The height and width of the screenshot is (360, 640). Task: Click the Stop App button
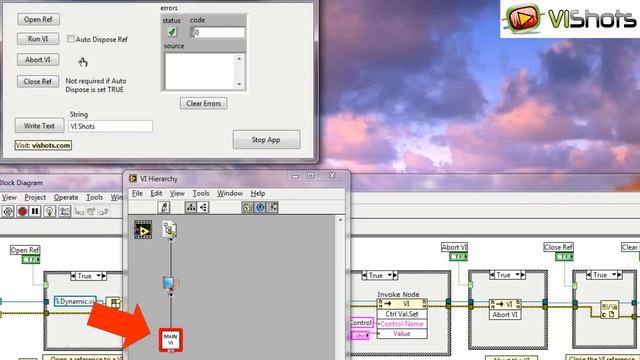tap(267, 140)
